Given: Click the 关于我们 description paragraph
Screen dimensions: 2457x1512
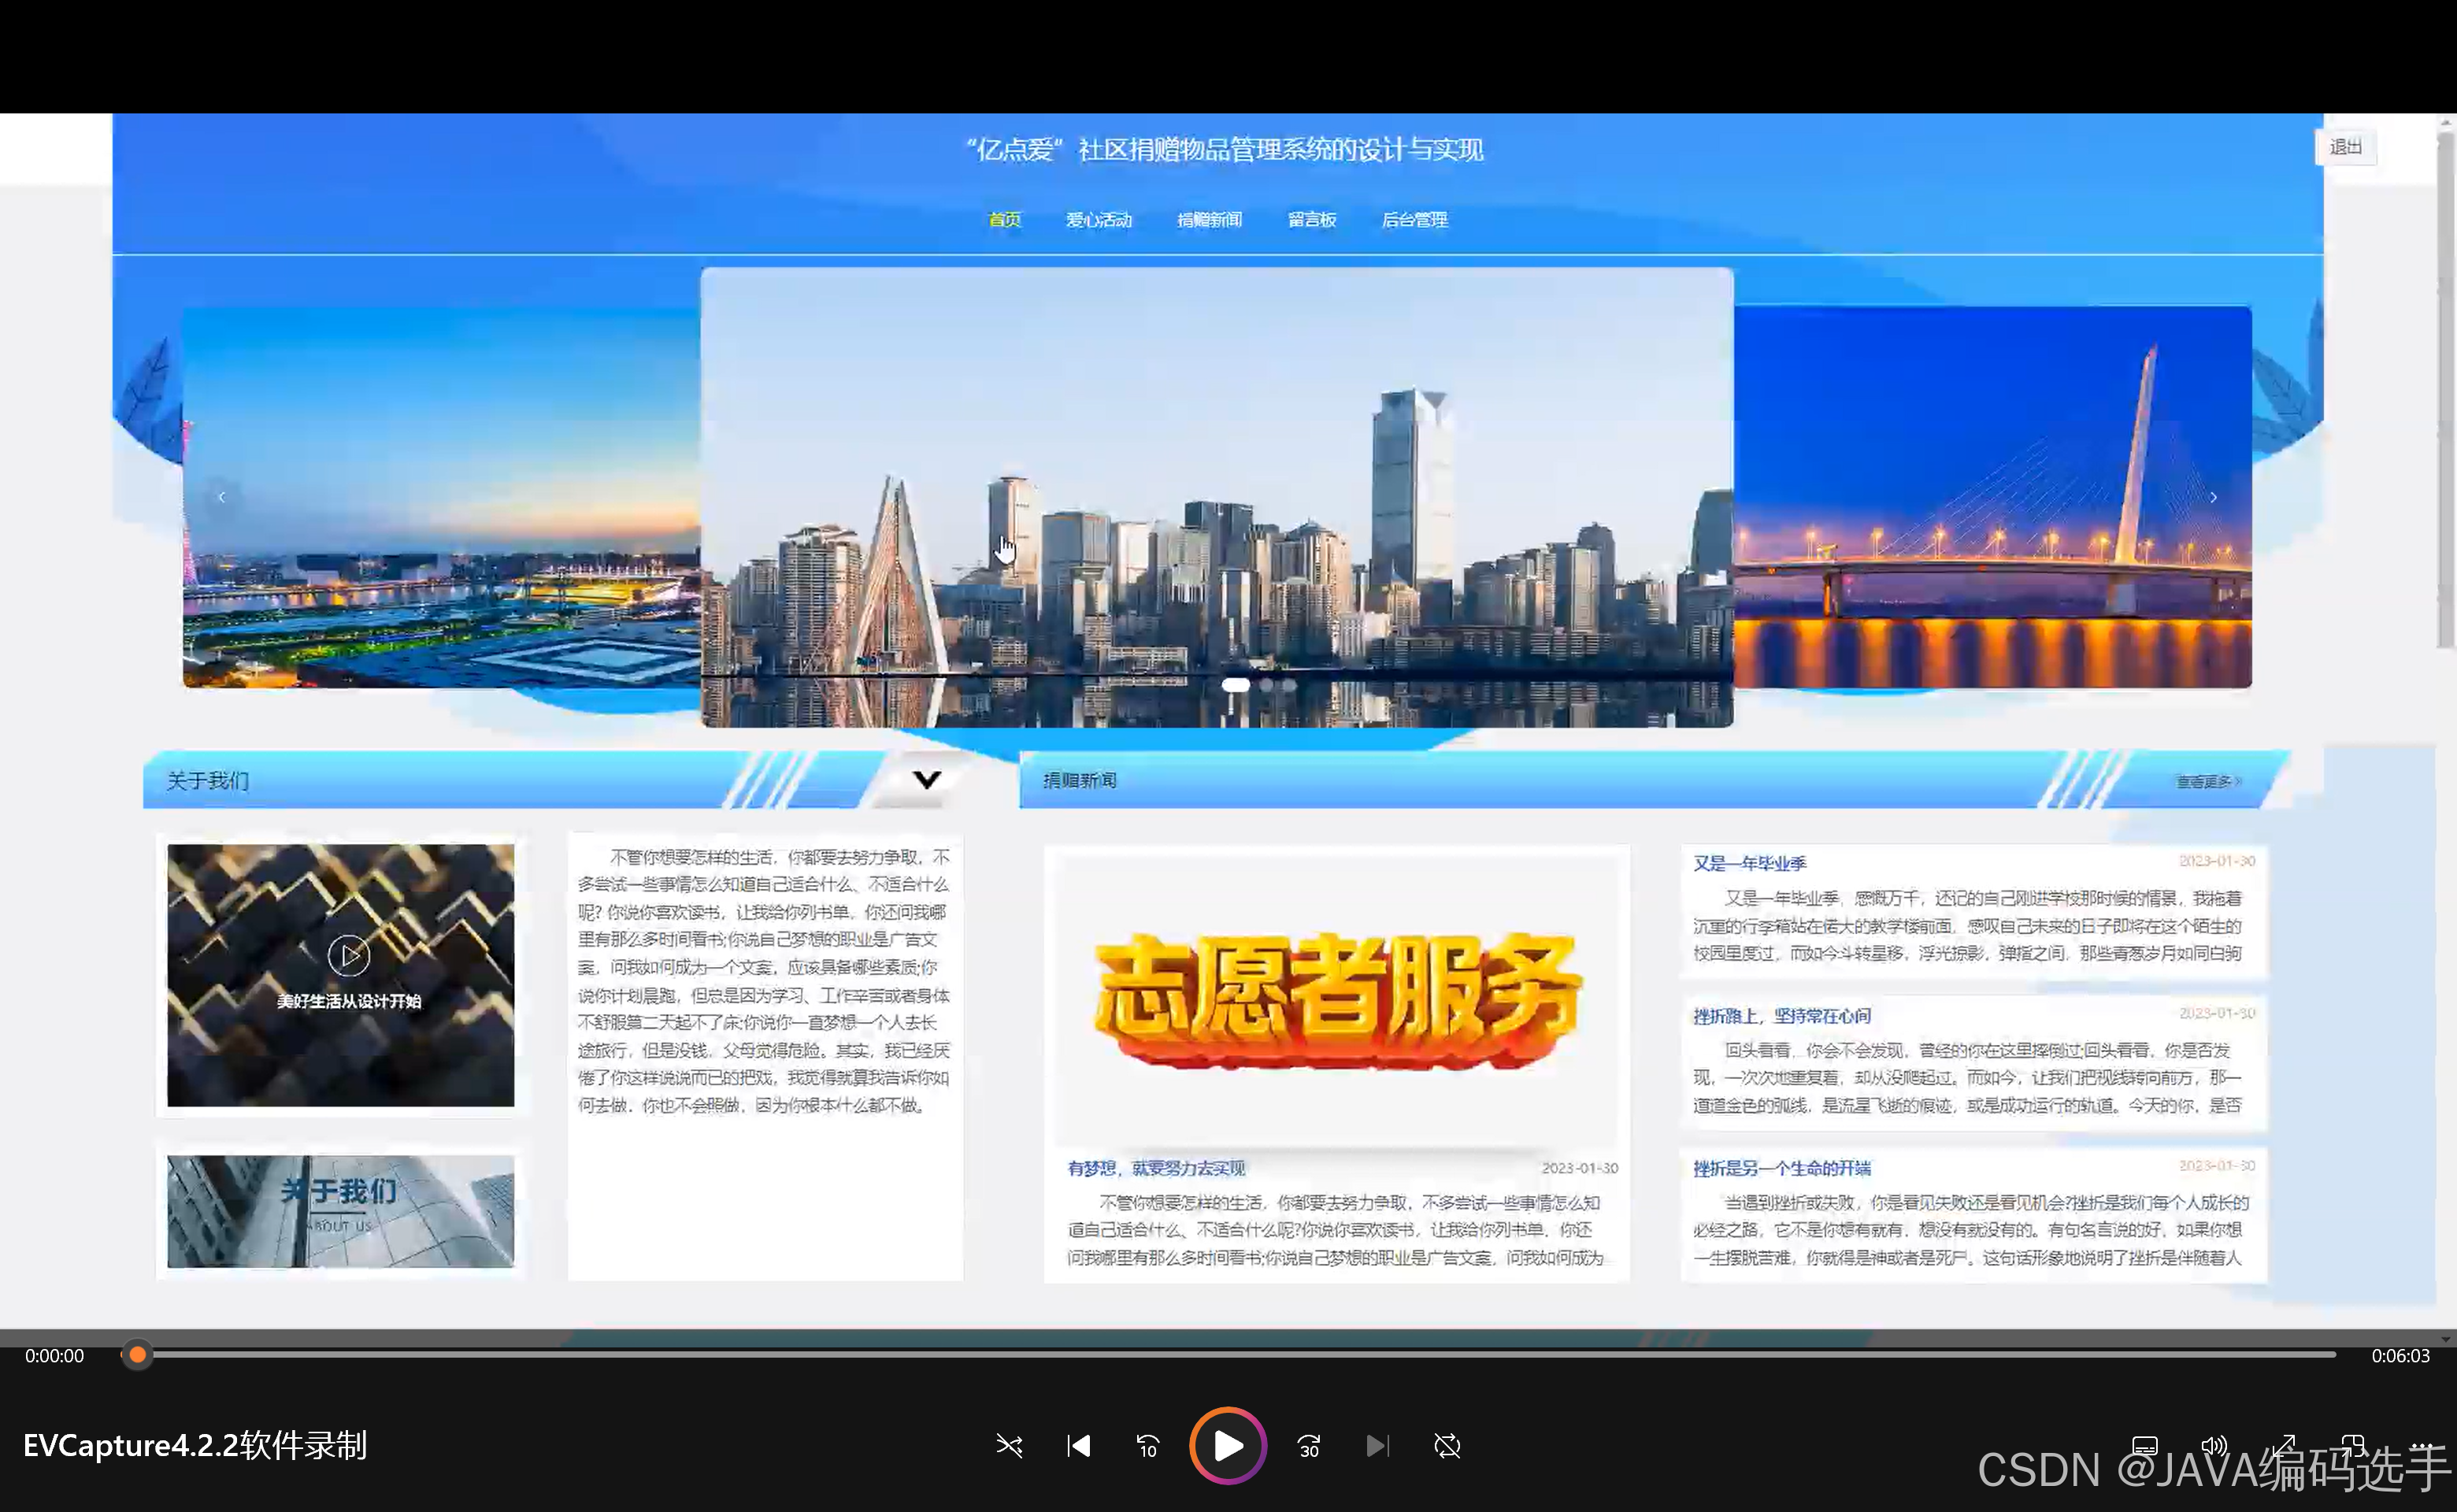Looking at the screenshot, I should click(x=764, y=981).
